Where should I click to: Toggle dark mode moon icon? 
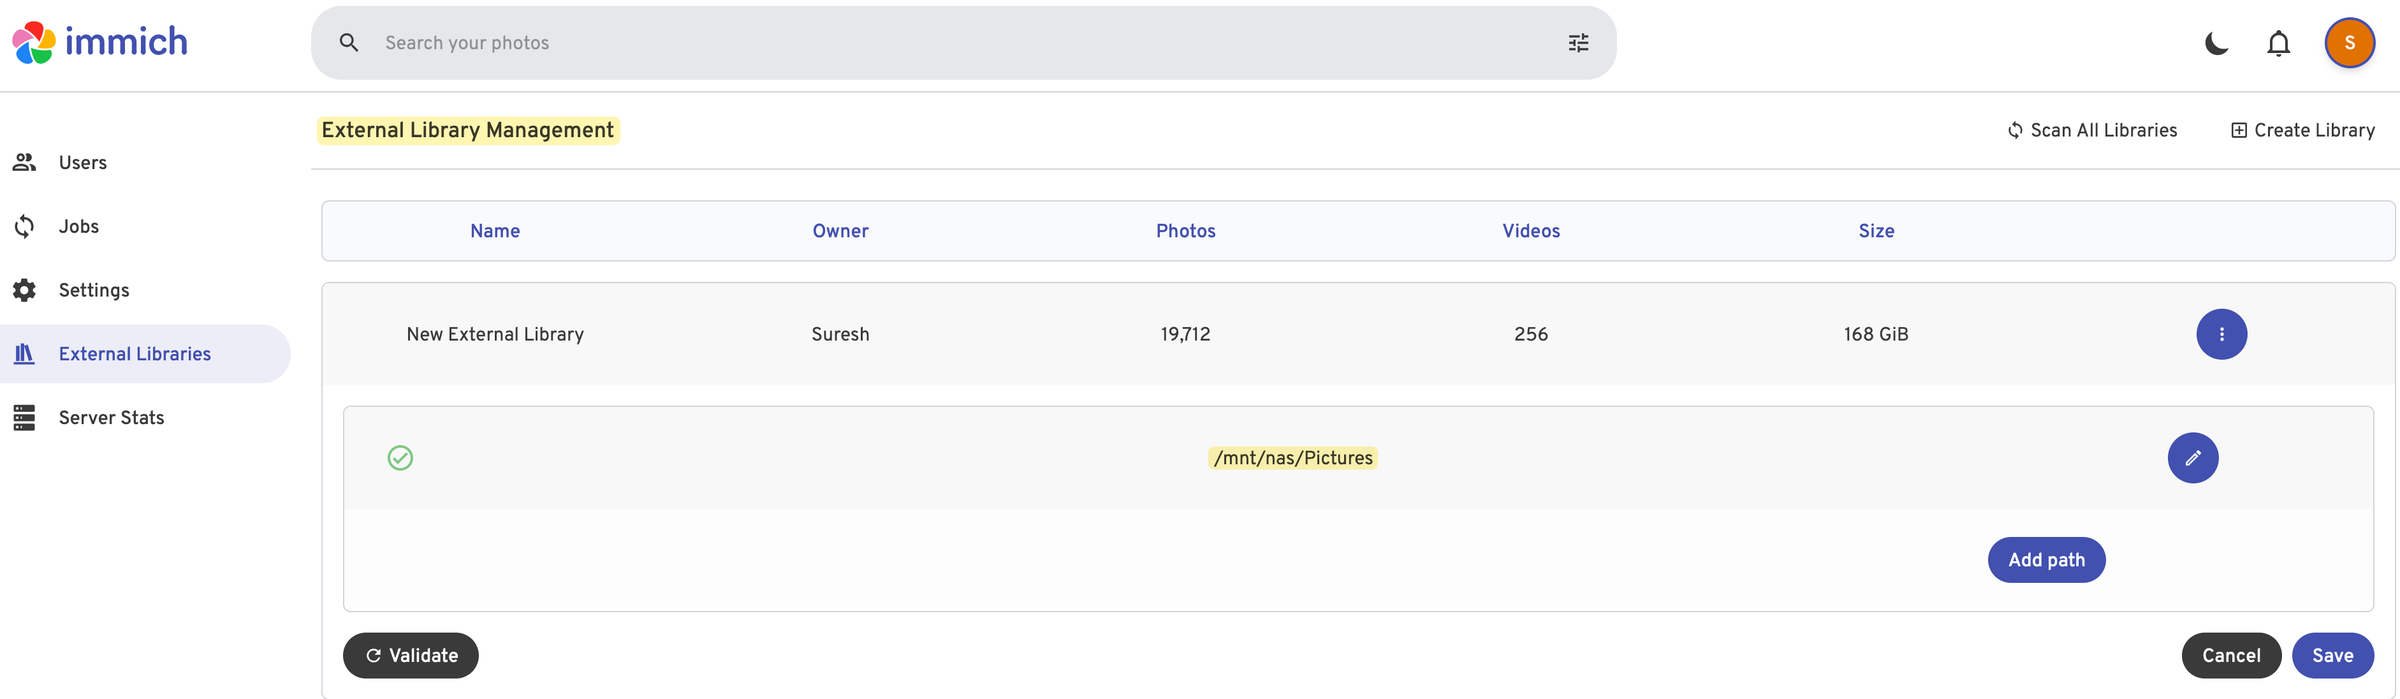coord(2216,43)
